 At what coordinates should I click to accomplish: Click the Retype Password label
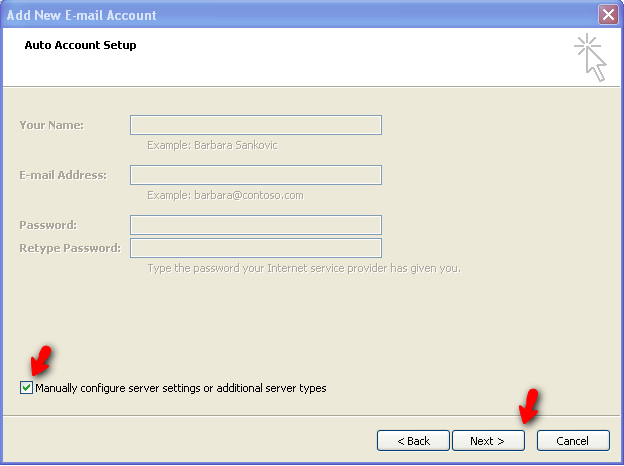tap(69, 248)
